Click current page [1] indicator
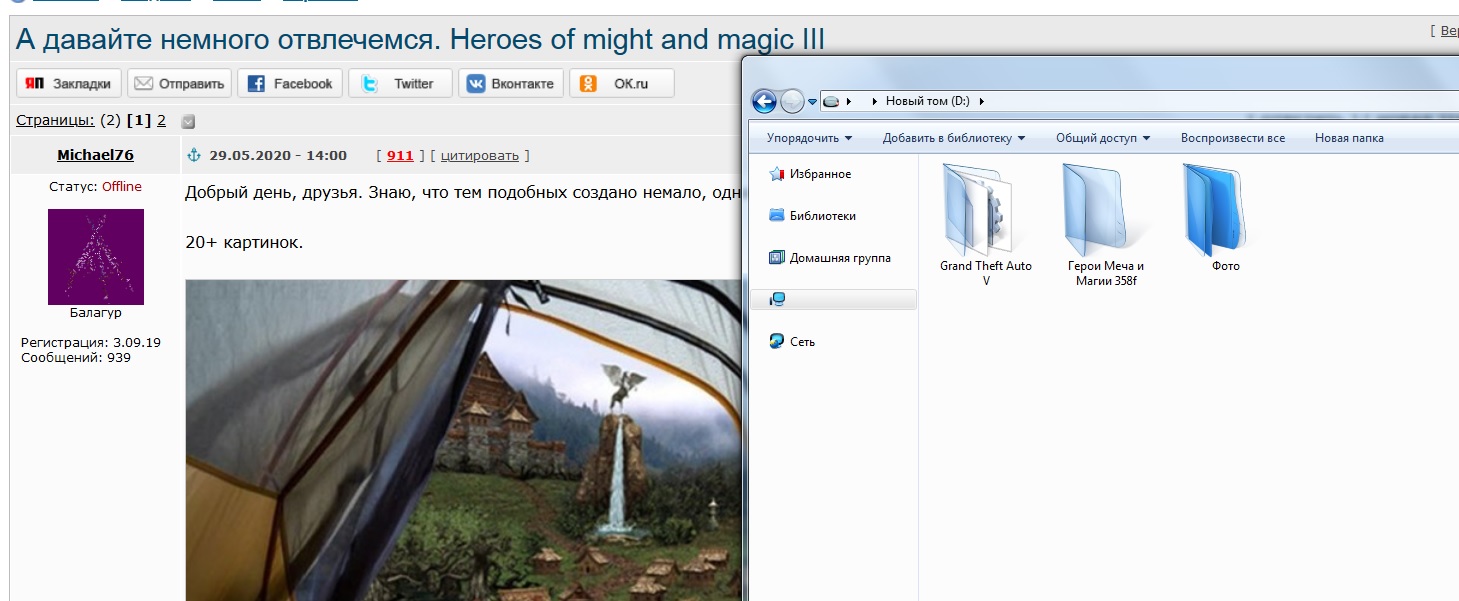 click(x=139, y=120)
